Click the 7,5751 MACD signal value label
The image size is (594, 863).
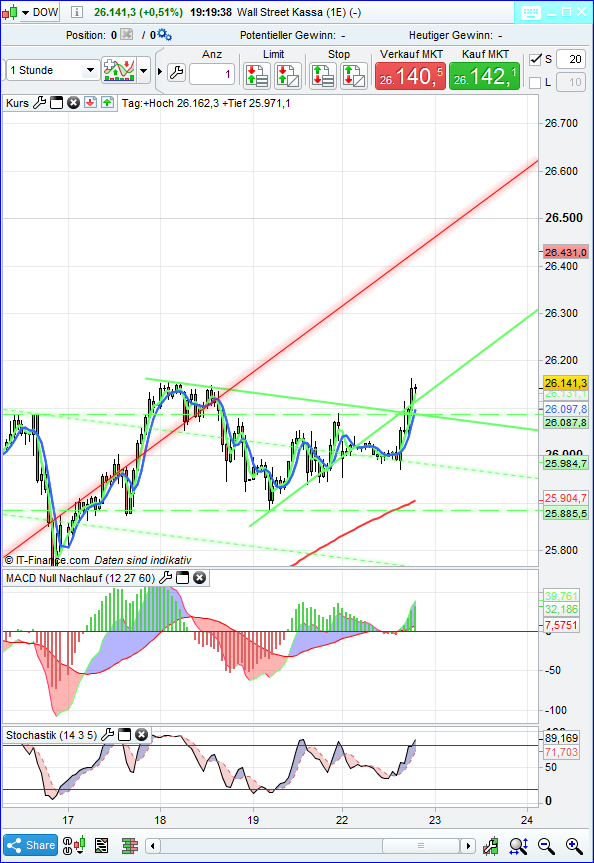click(x=561, y=625)
